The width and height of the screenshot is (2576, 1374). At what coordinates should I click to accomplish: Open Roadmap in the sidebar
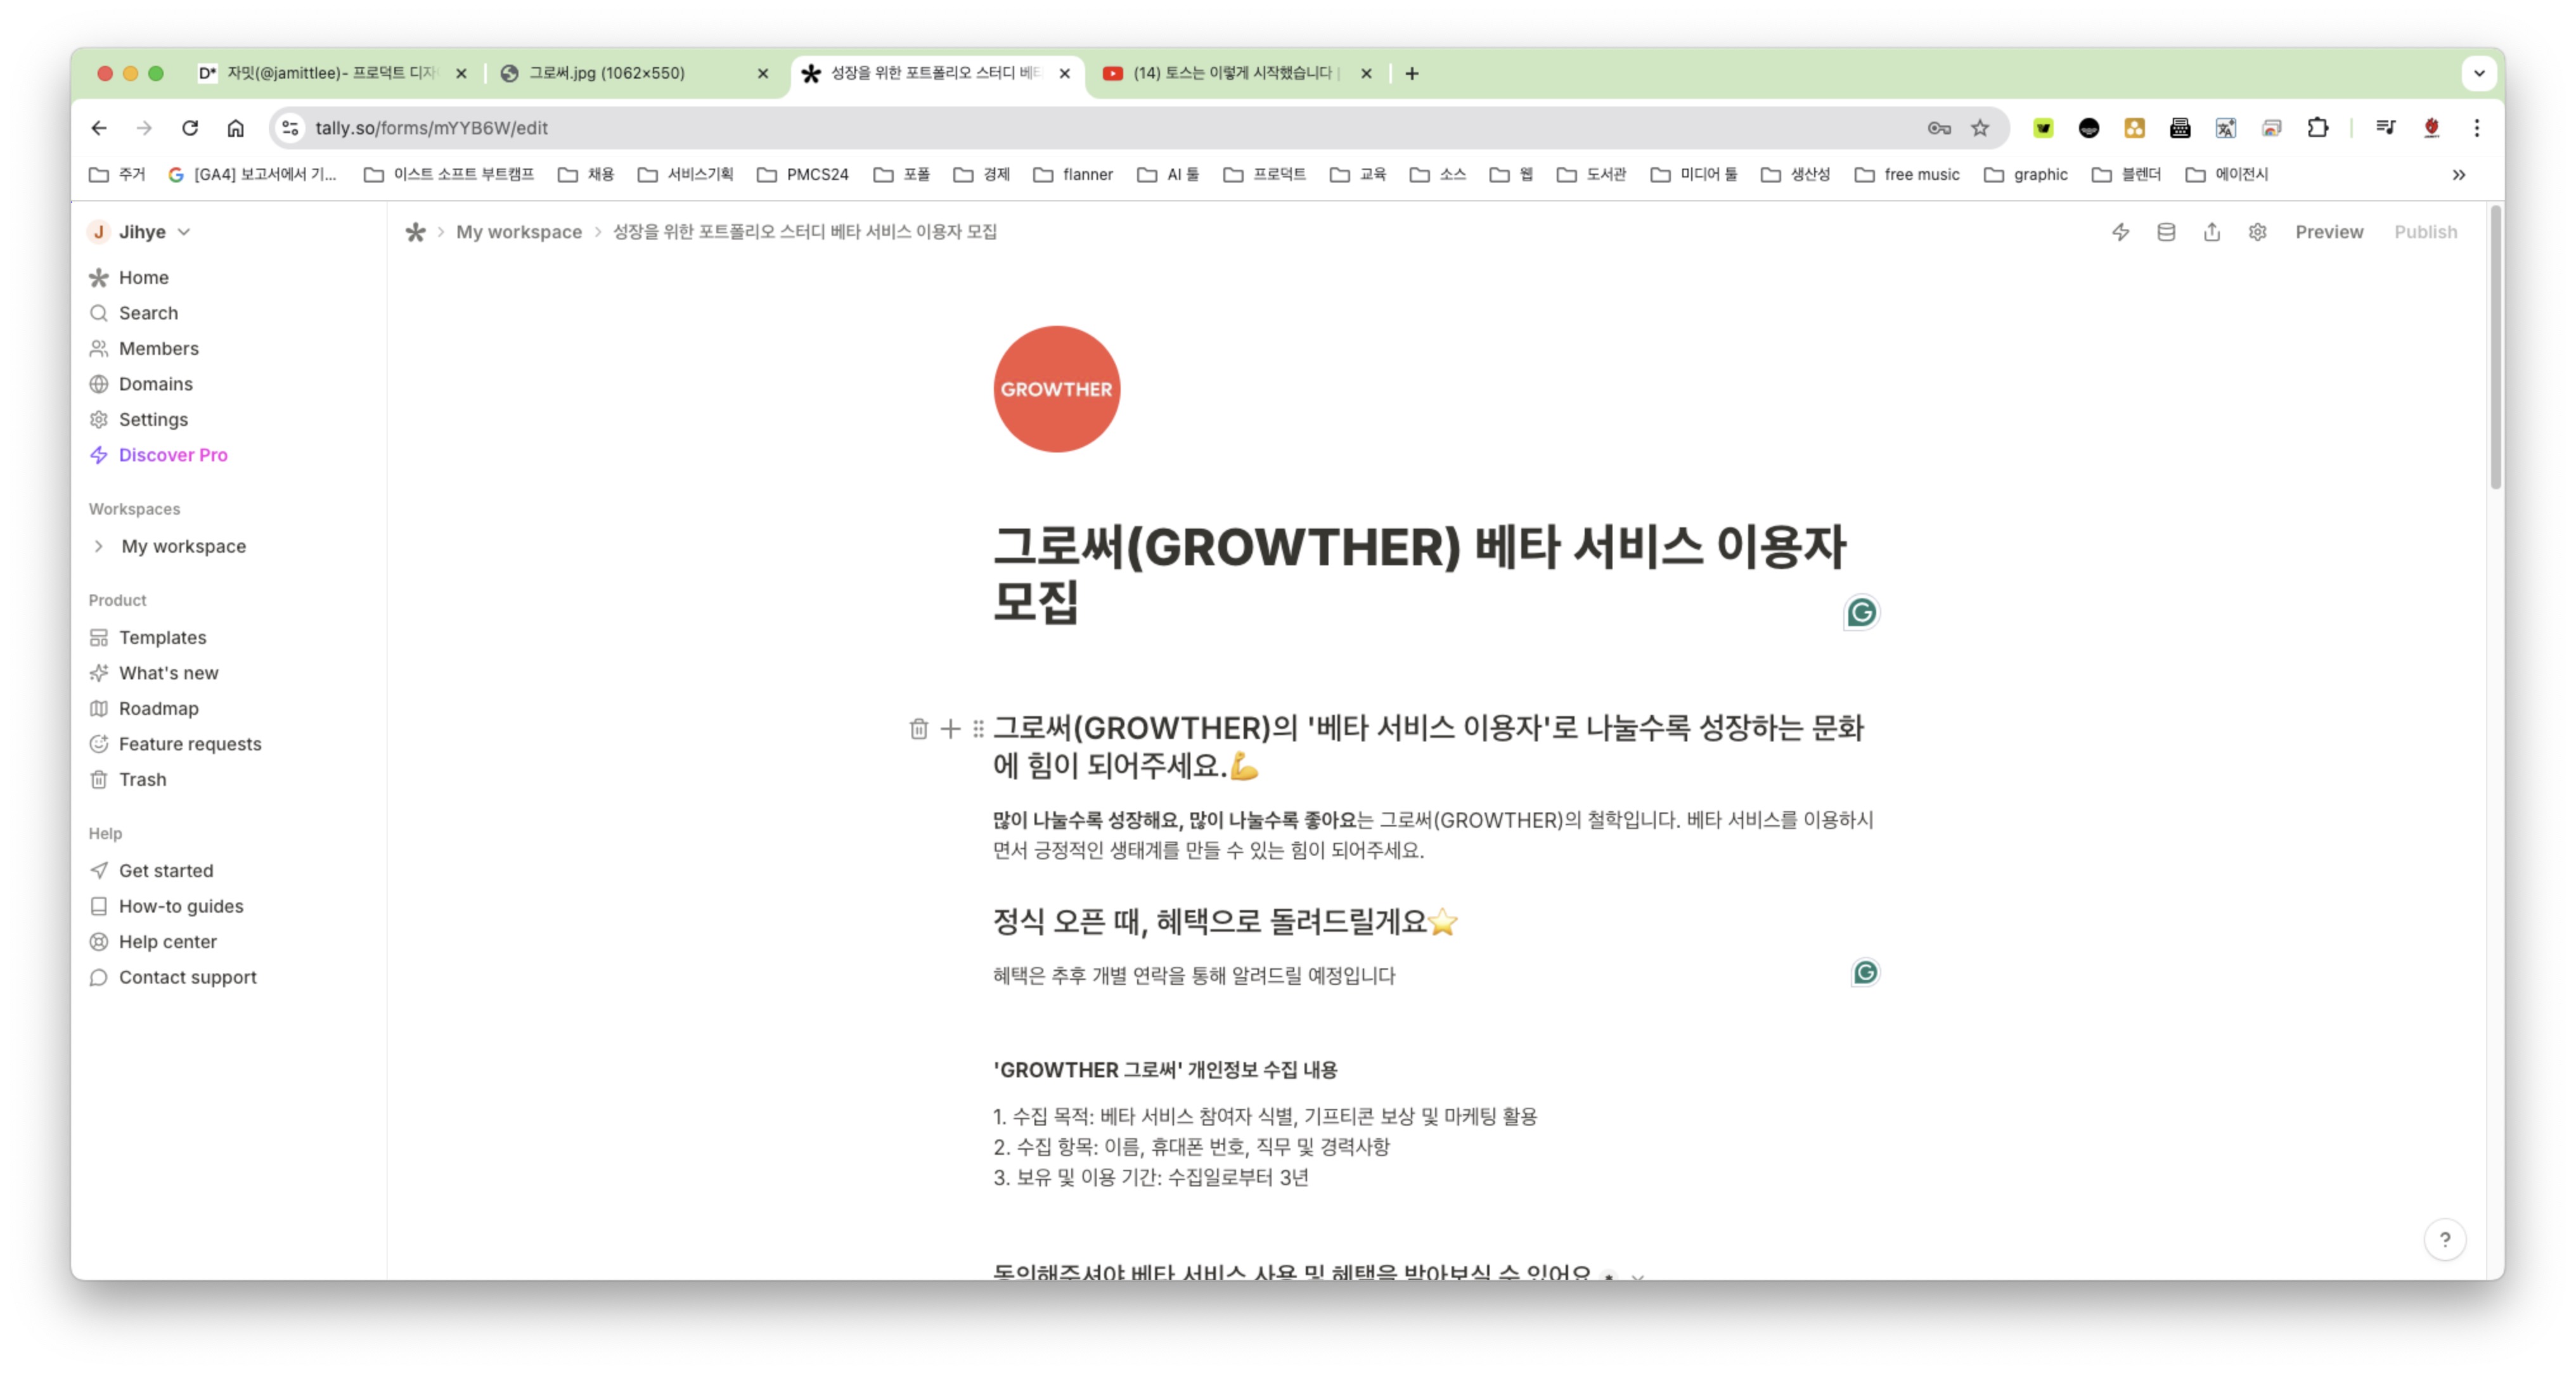tap(158, 708)
